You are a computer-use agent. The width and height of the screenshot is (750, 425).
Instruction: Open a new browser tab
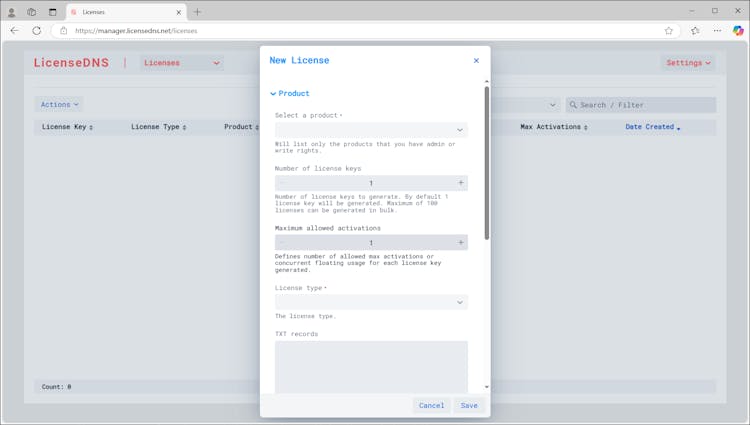click(x=197, y=12)
